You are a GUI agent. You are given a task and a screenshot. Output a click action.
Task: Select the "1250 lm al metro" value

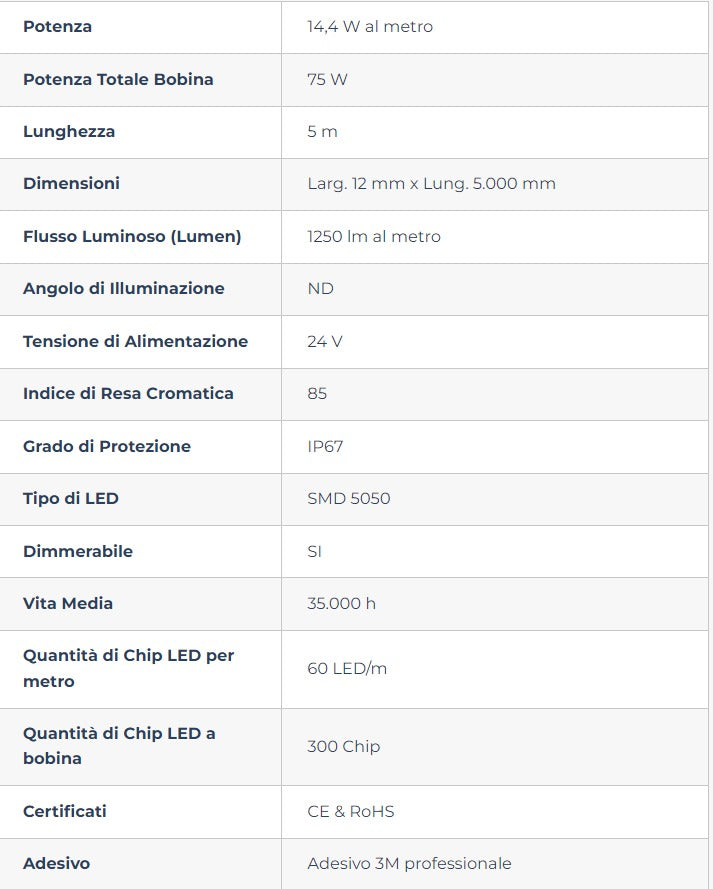click(374, 236)
